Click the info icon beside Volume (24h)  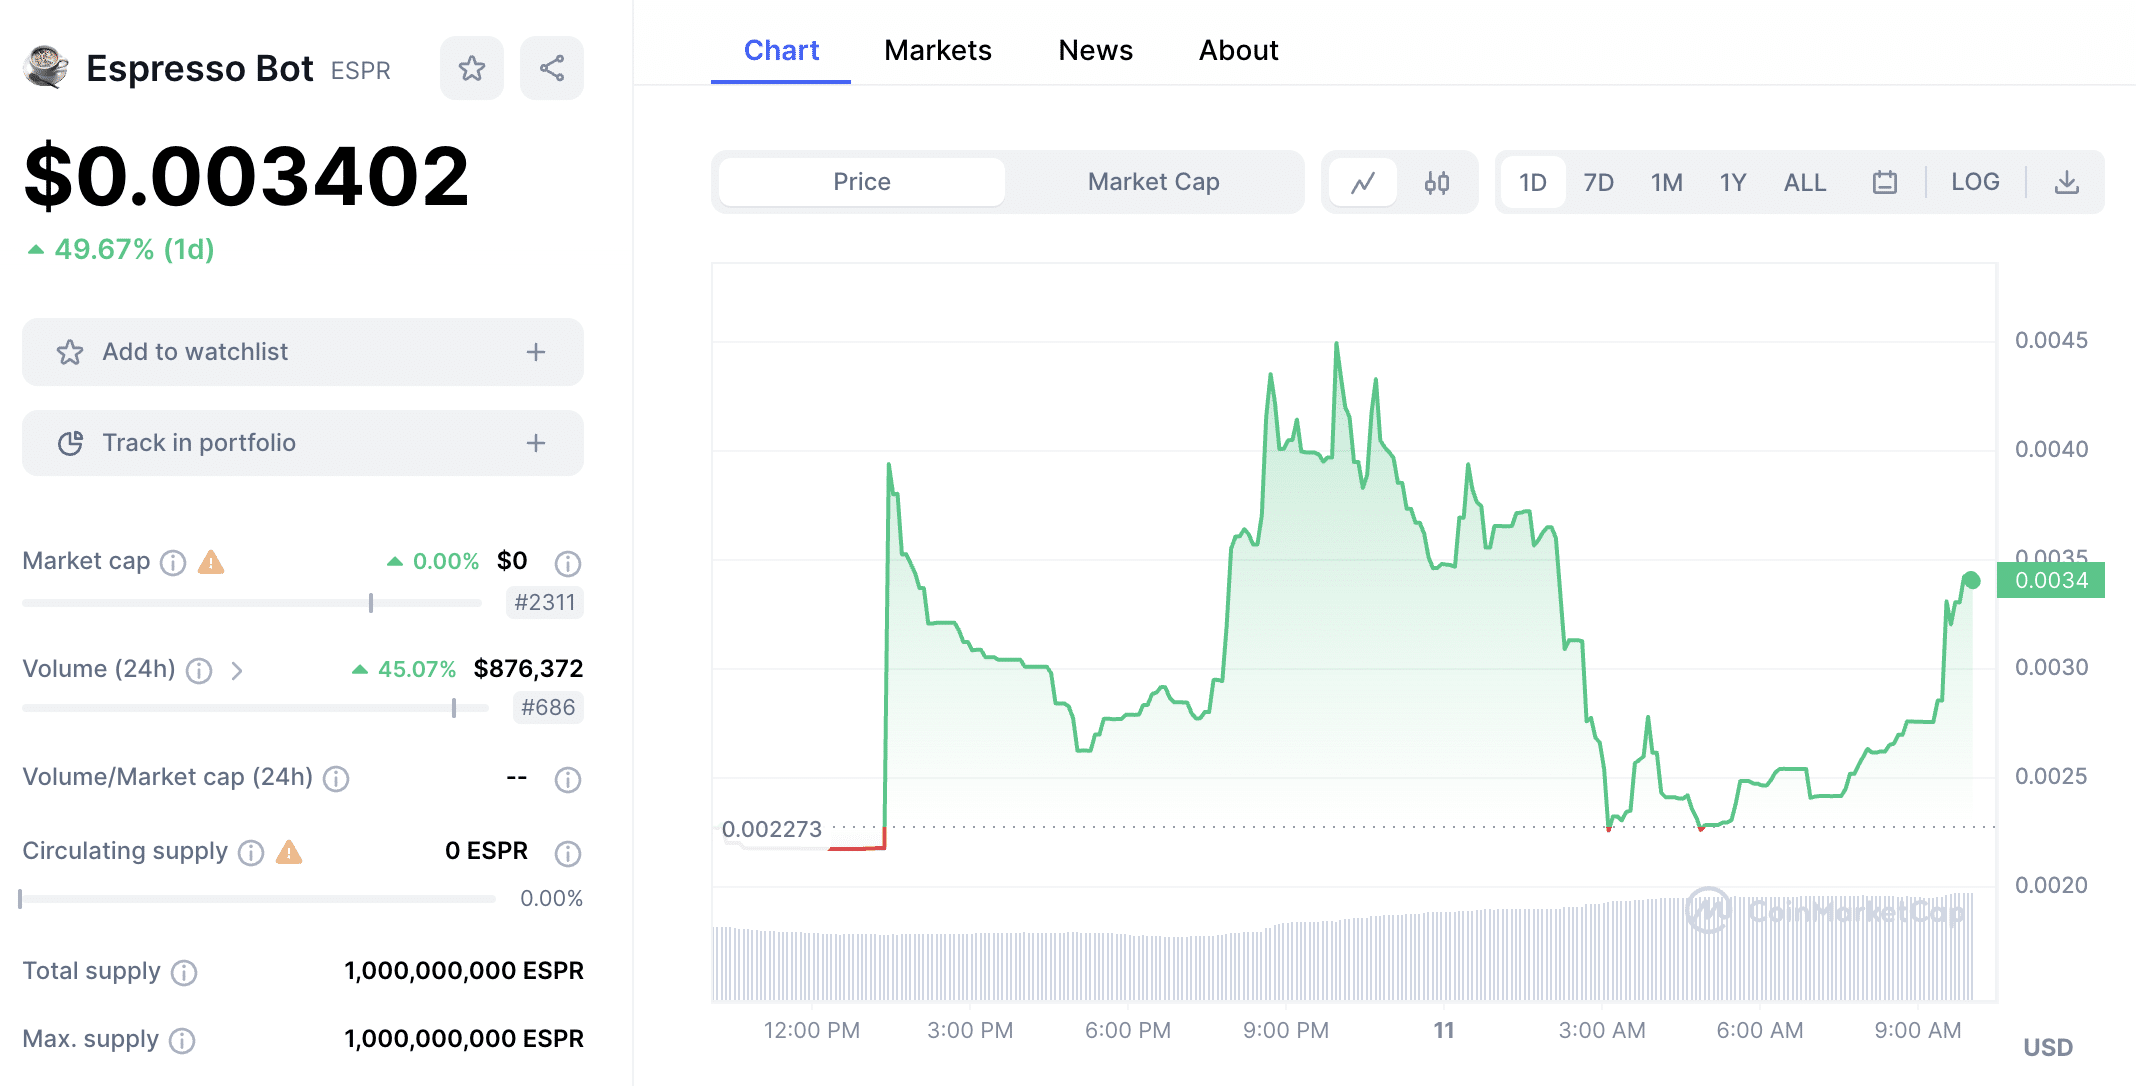199,671
